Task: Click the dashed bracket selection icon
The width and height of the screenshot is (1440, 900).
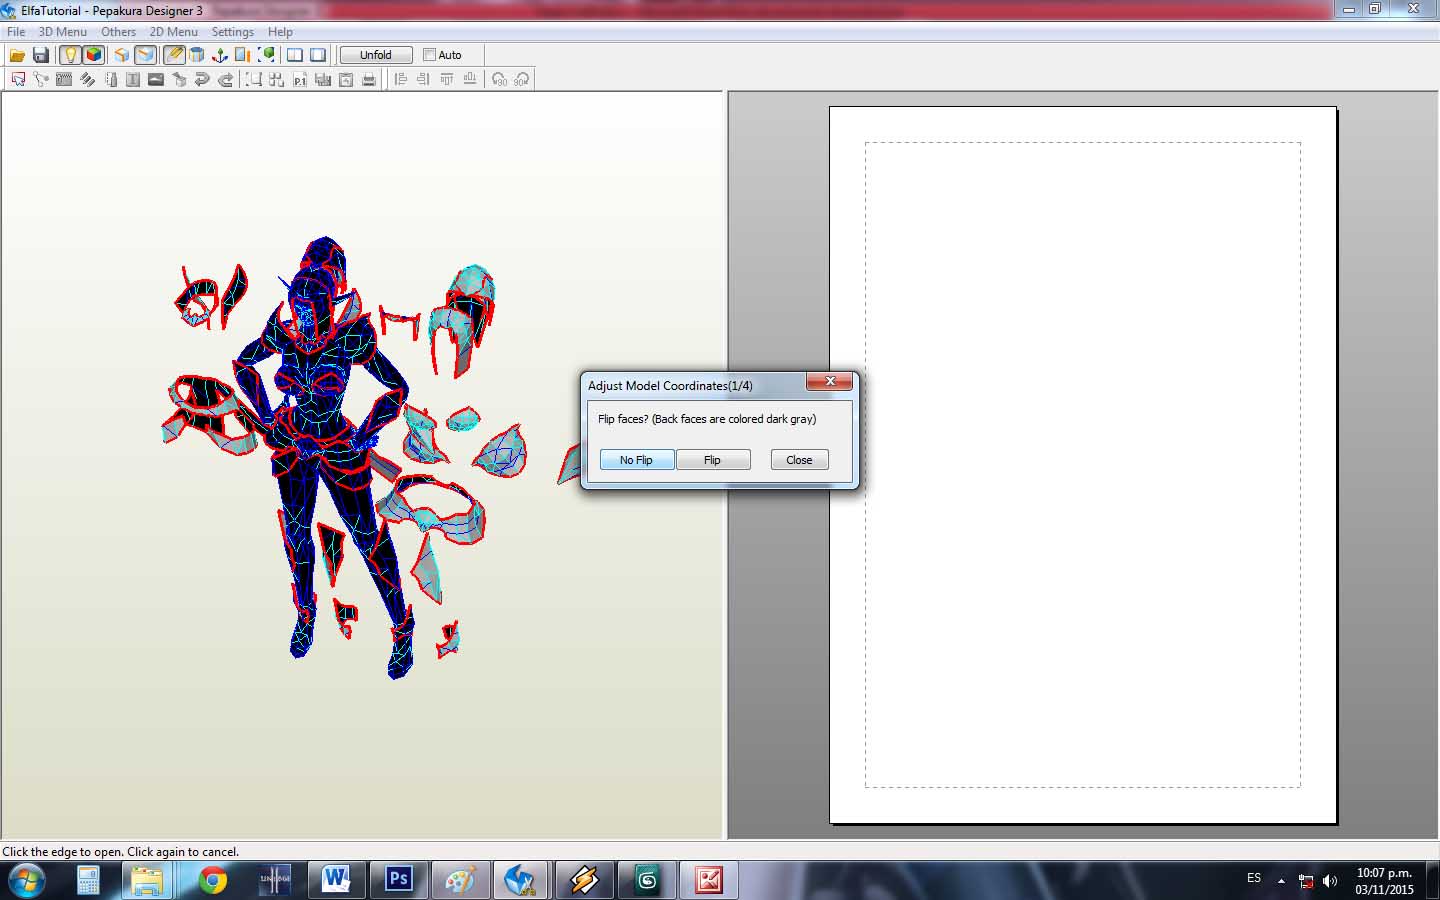Action: pos(254,79)
